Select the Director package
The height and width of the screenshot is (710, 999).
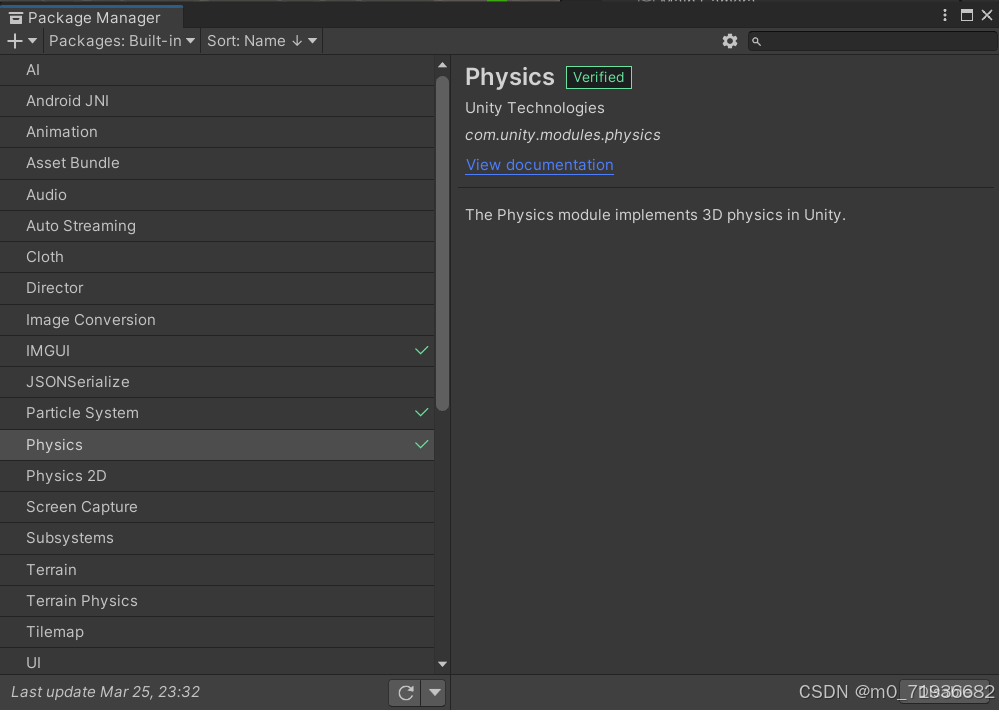point(217,288)
